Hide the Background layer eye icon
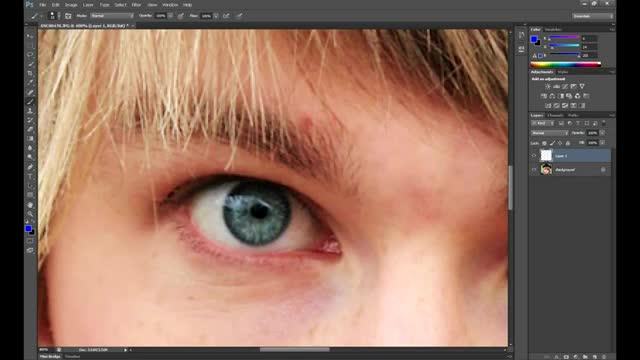 pos(534,169)
